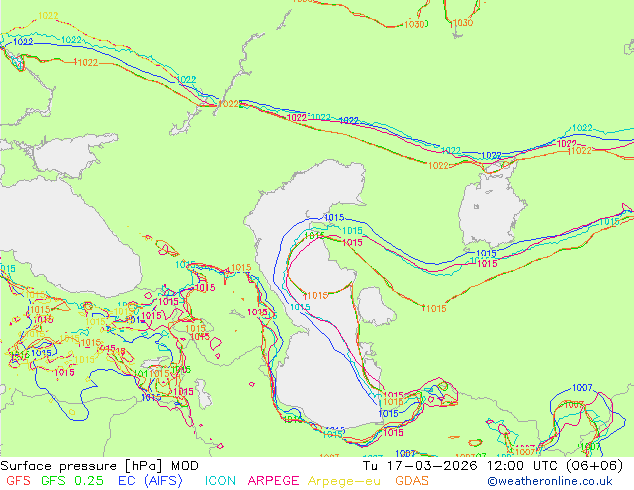634x490 pixels.
Task: Click the Arpege-eu legend label
Action: [x=344, y=481]
